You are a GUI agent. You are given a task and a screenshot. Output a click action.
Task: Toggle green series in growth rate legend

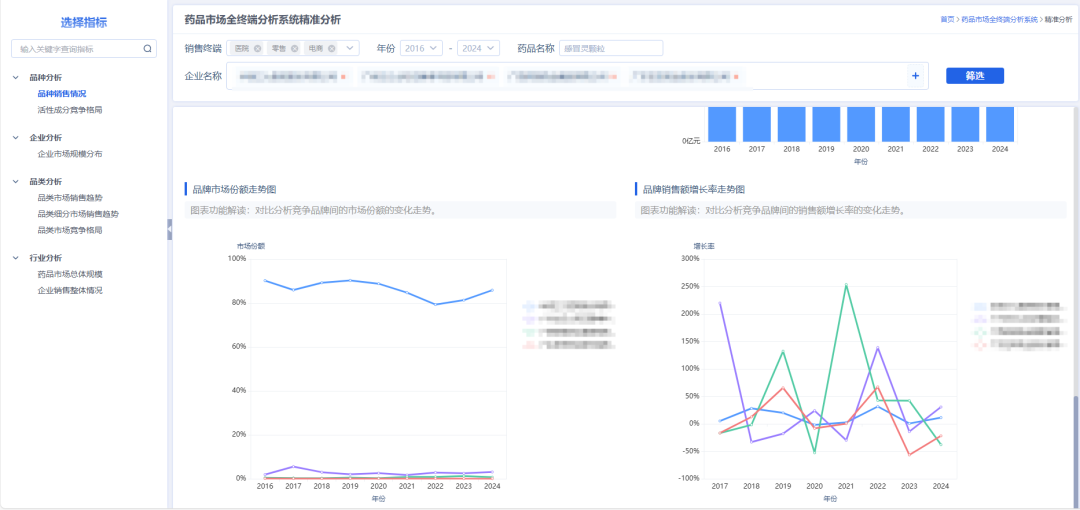click(x=1017, y=332)
